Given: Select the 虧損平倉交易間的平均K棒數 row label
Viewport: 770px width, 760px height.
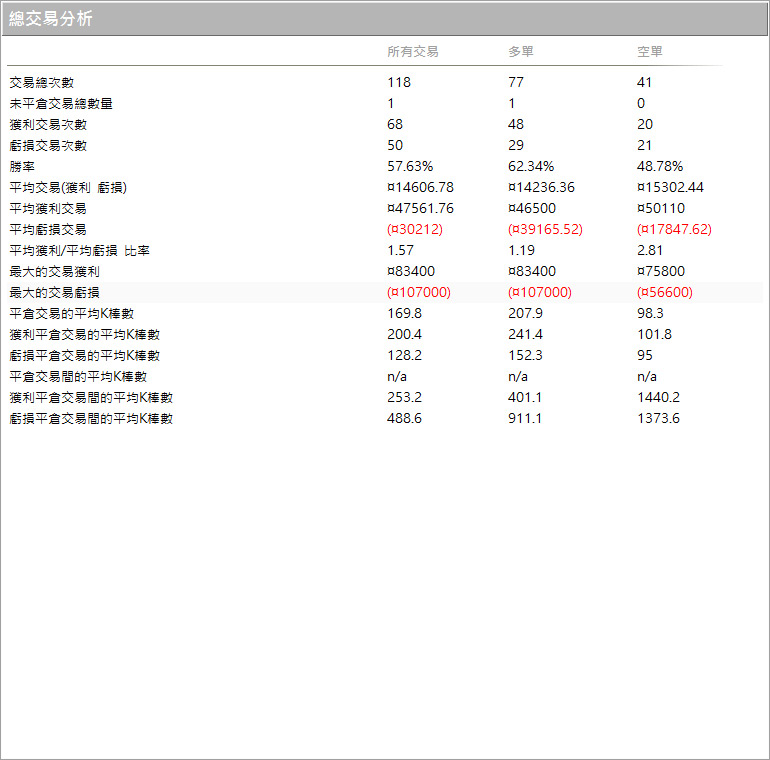Looking at the screenshot, I should 91,419.
